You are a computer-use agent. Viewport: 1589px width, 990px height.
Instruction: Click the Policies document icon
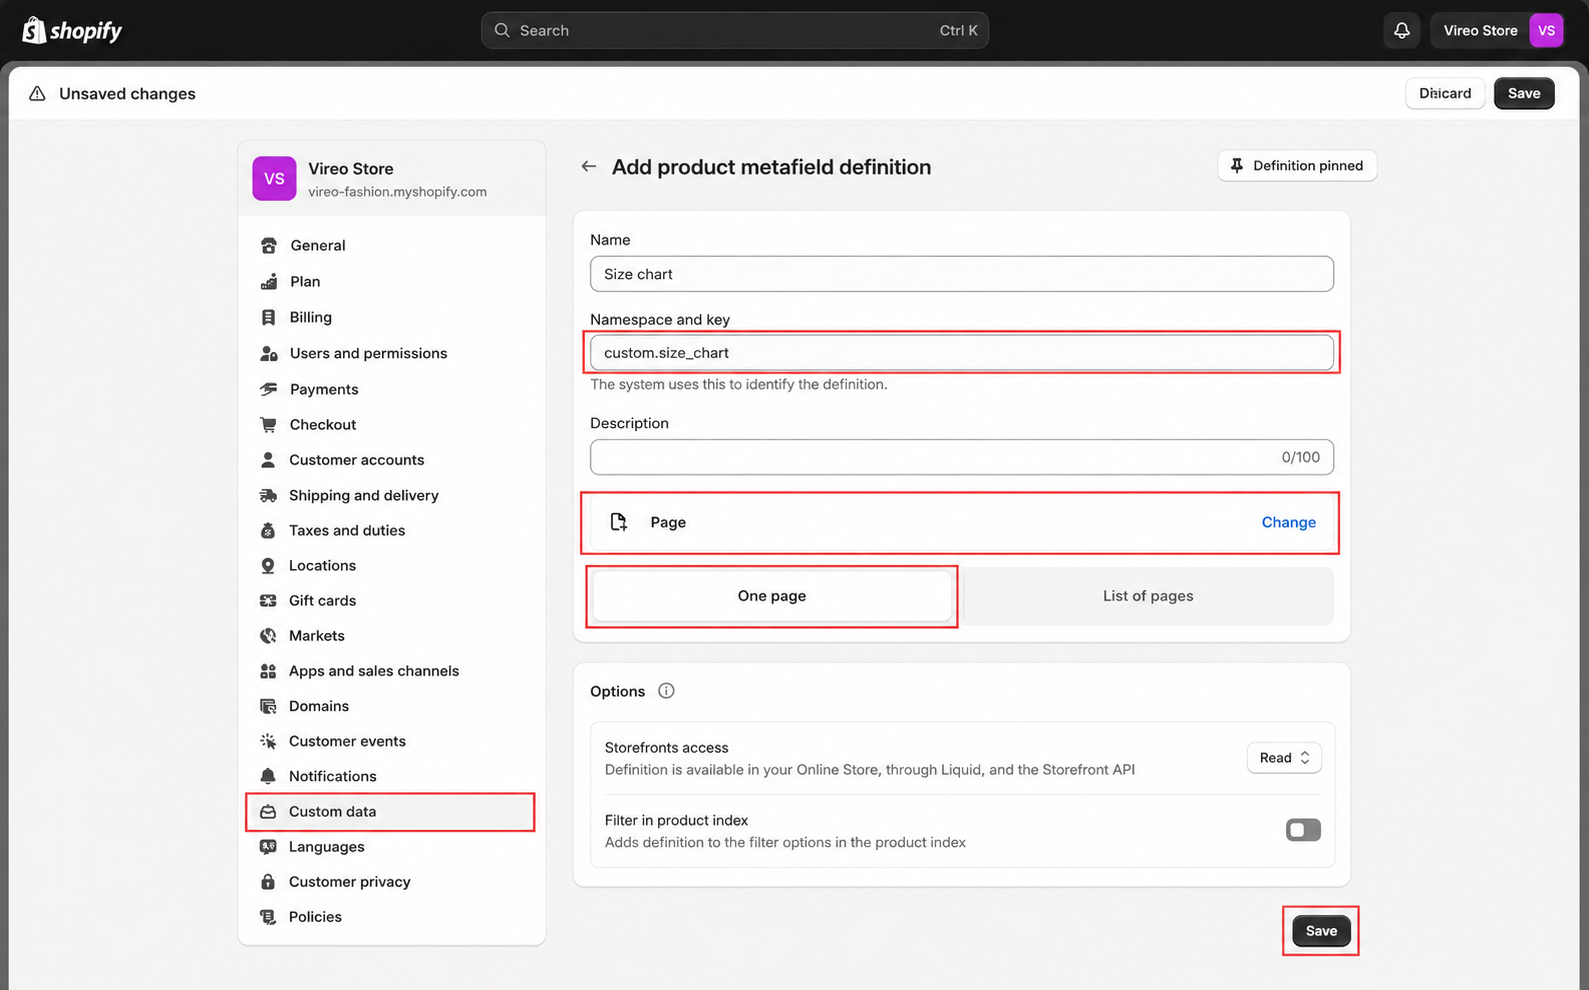(268, 917)
